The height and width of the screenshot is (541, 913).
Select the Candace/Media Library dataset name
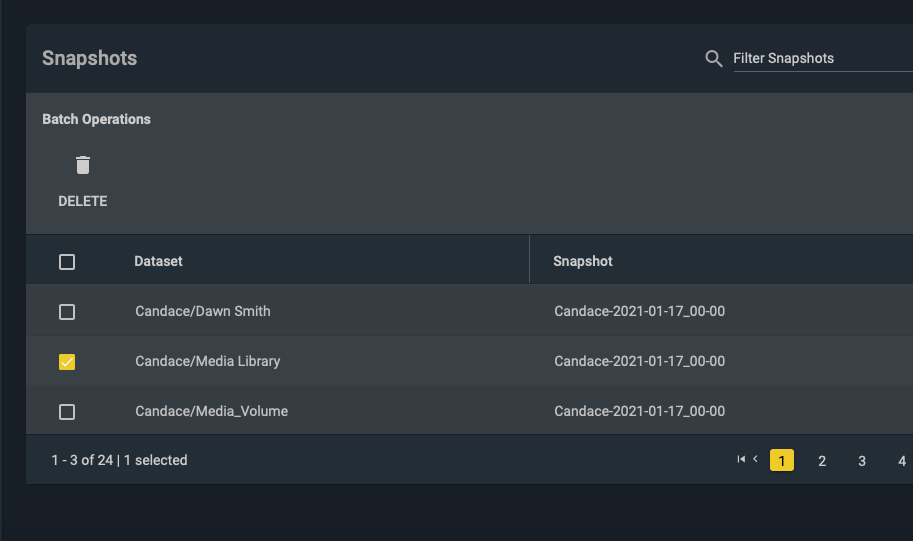click(x=208, y=361)
